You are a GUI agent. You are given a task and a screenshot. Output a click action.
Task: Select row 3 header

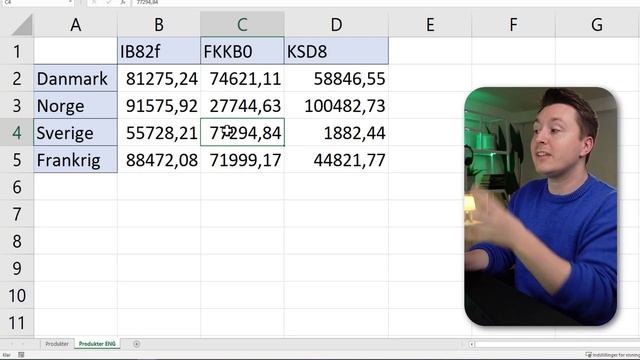pos(17,105)
